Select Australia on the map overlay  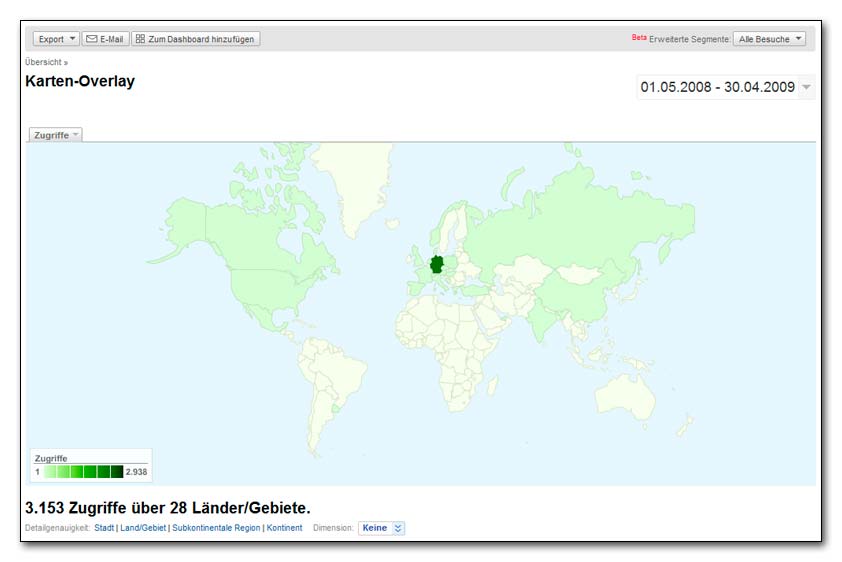point(625,393)
